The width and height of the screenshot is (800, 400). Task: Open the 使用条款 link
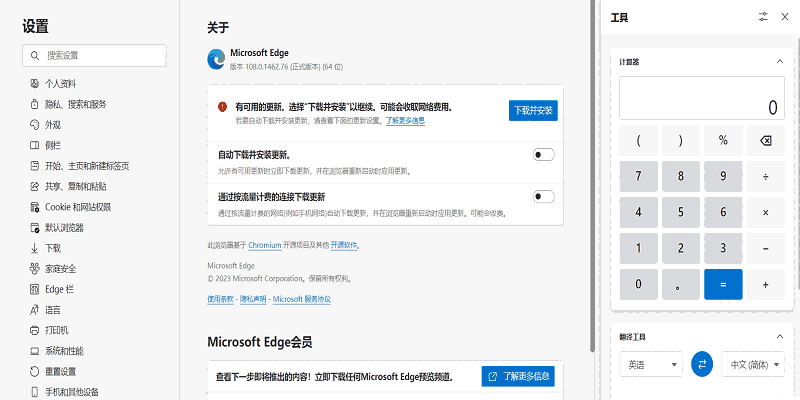[220, 299]
